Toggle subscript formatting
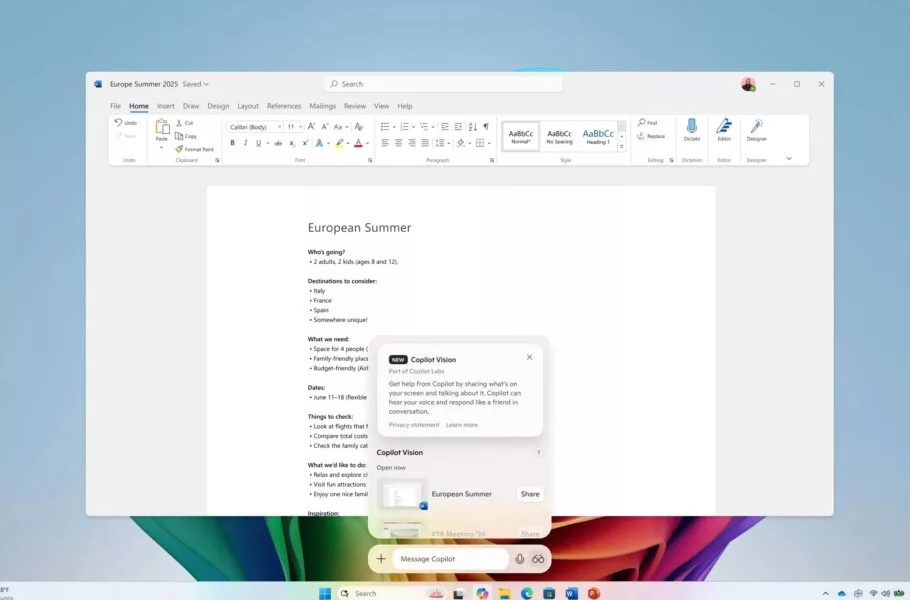The height and width of the screenshot is (600, 910). click(x=292, y=142)
